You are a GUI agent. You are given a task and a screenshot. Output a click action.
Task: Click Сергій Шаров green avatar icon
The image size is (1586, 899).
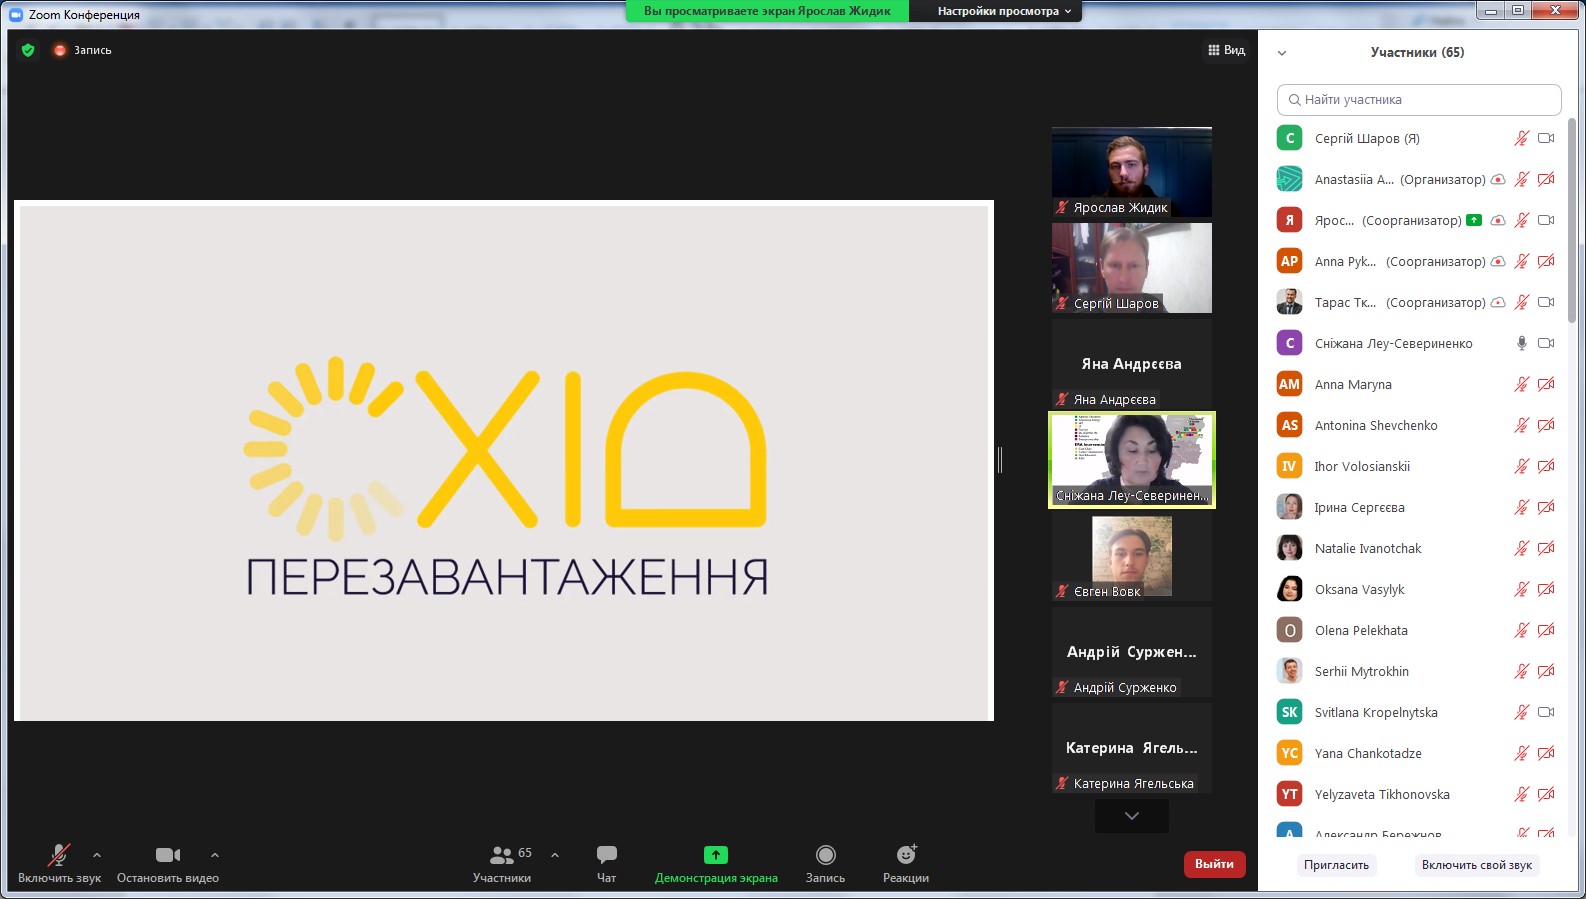[1290, 138]
